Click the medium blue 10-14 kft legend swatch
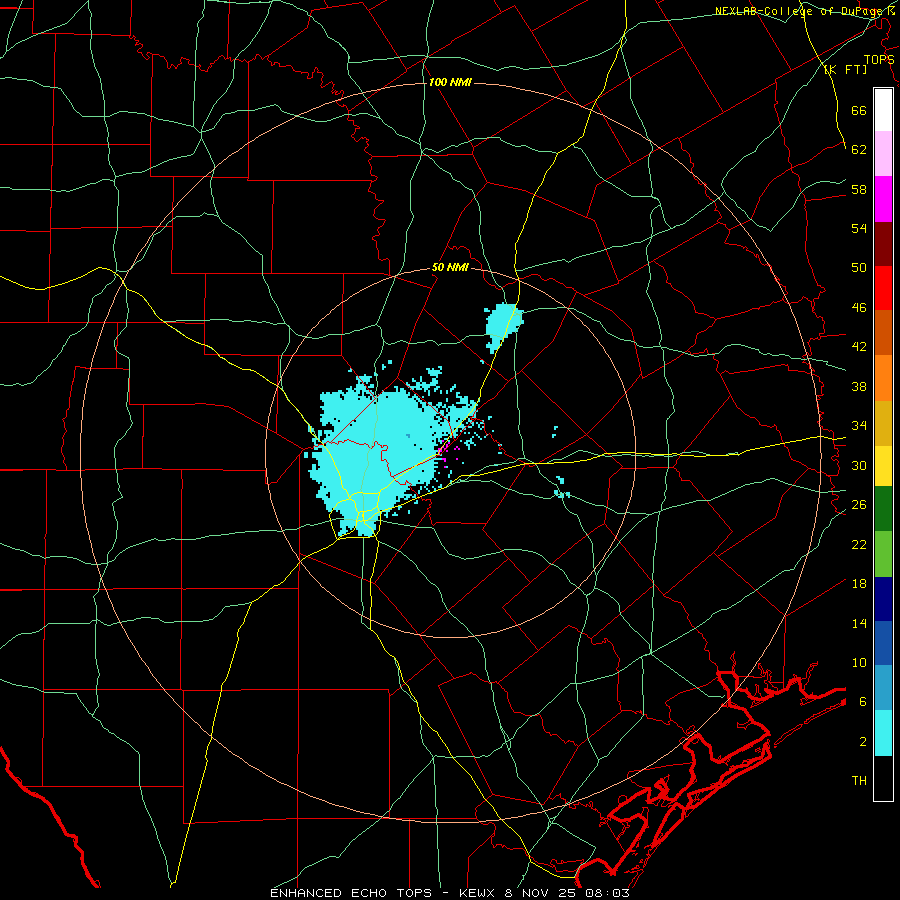This screenshot has width=900, height=900. (883, 643)
